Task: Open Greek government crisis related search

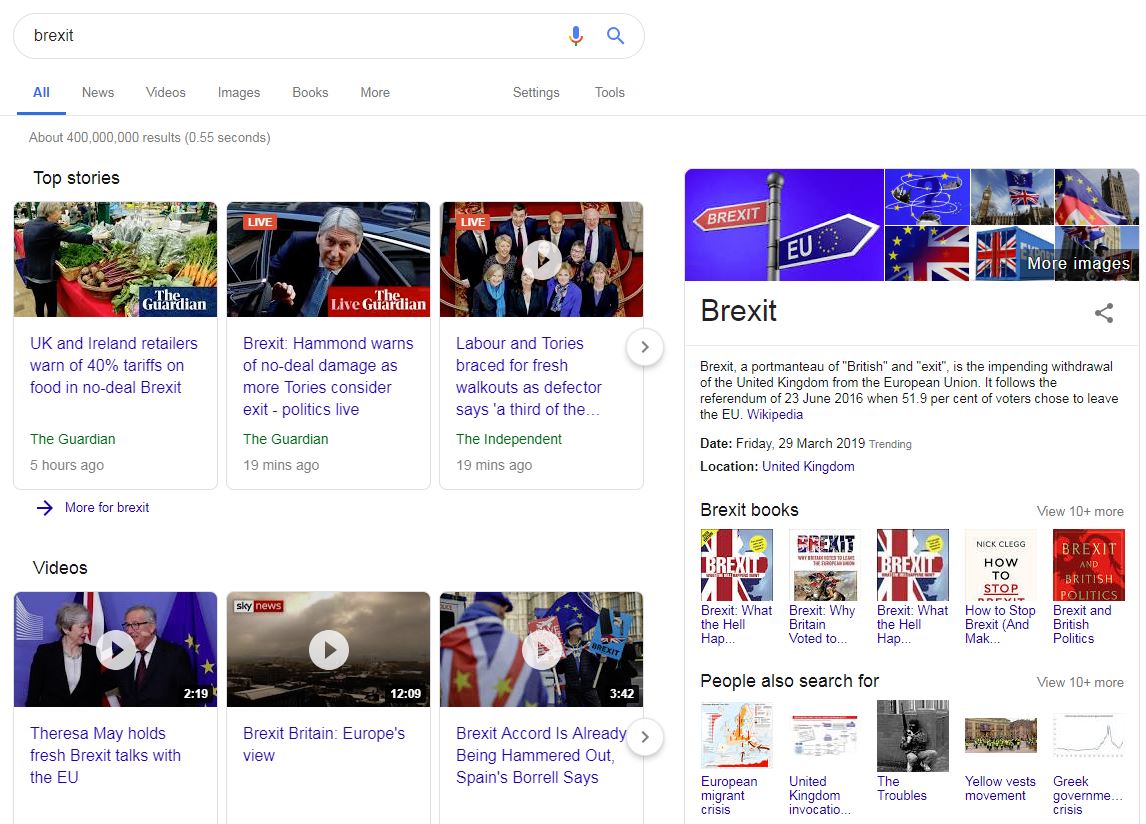Action: [1088, 758]
